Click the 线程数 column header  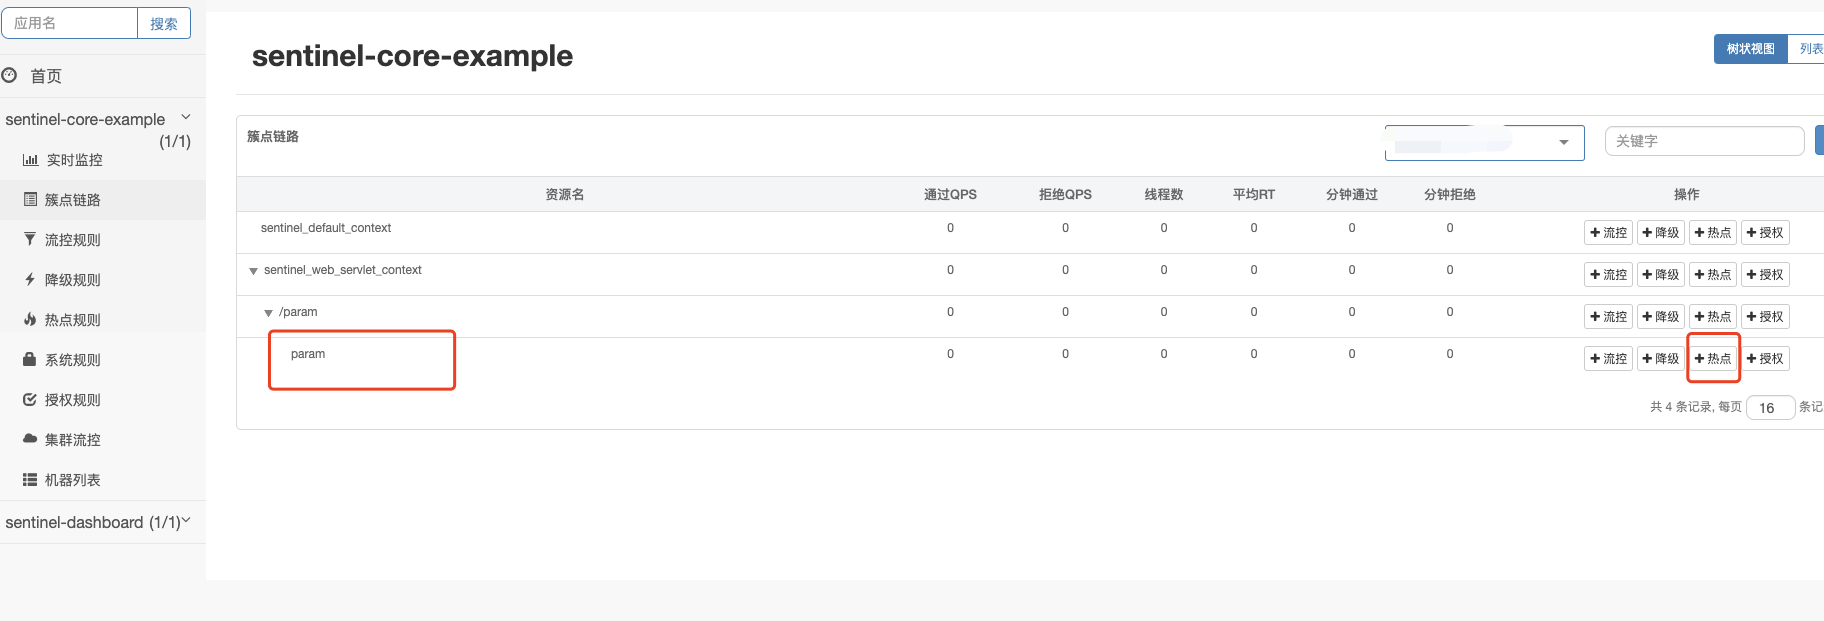tap(1164, 194)
